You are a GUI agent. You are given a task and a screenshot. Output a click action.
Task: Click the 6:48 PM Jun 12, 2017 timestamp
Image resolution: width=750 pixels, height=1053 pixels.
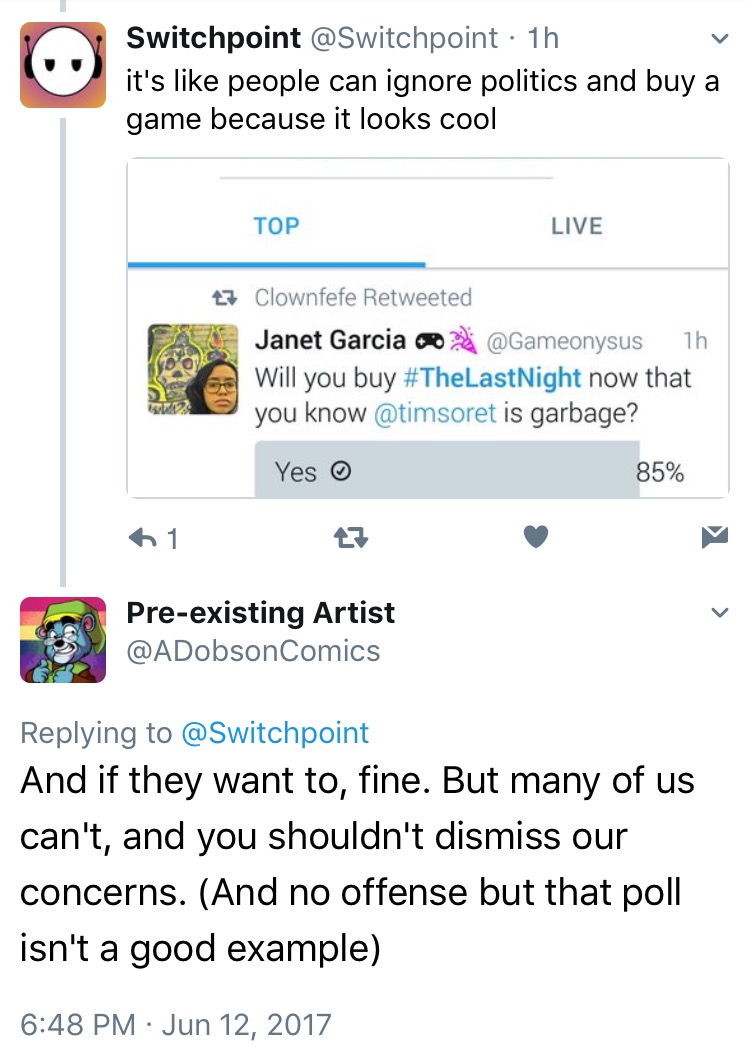click(x=176, y=1025)
